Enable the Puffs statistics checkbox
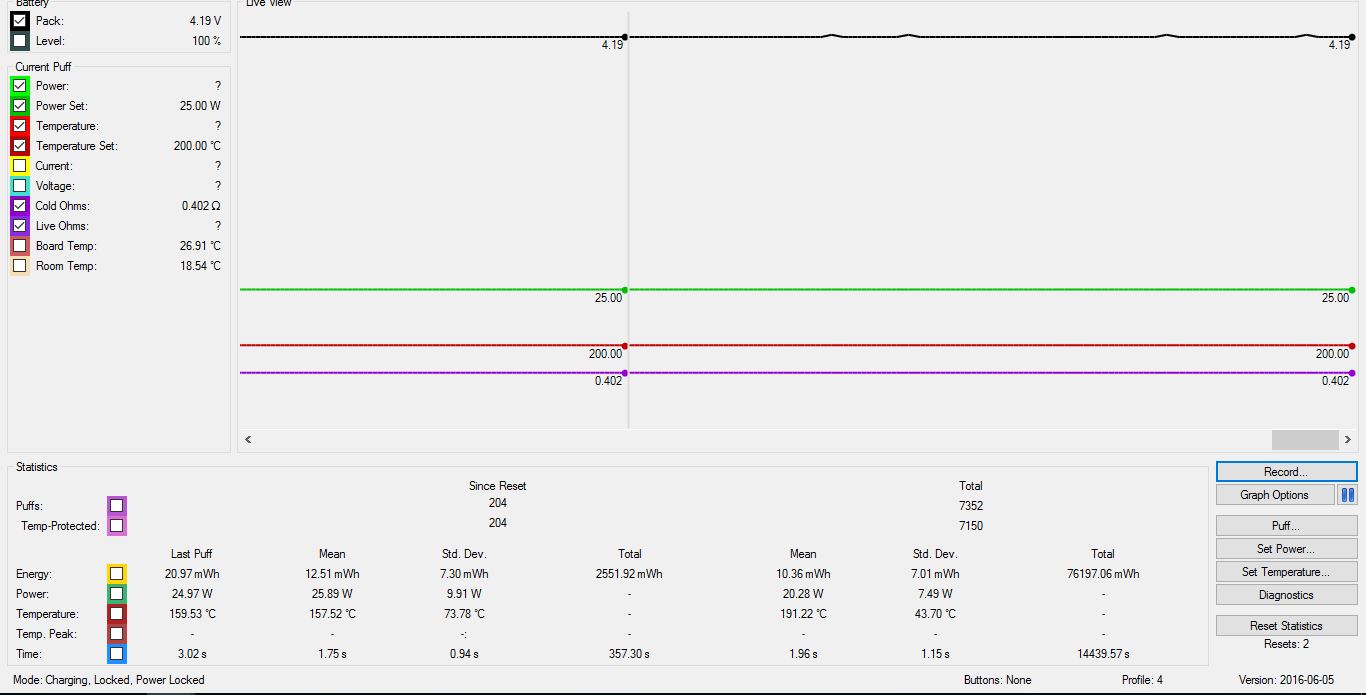The width and height of the screenshot is (1366, 695). 117,506
